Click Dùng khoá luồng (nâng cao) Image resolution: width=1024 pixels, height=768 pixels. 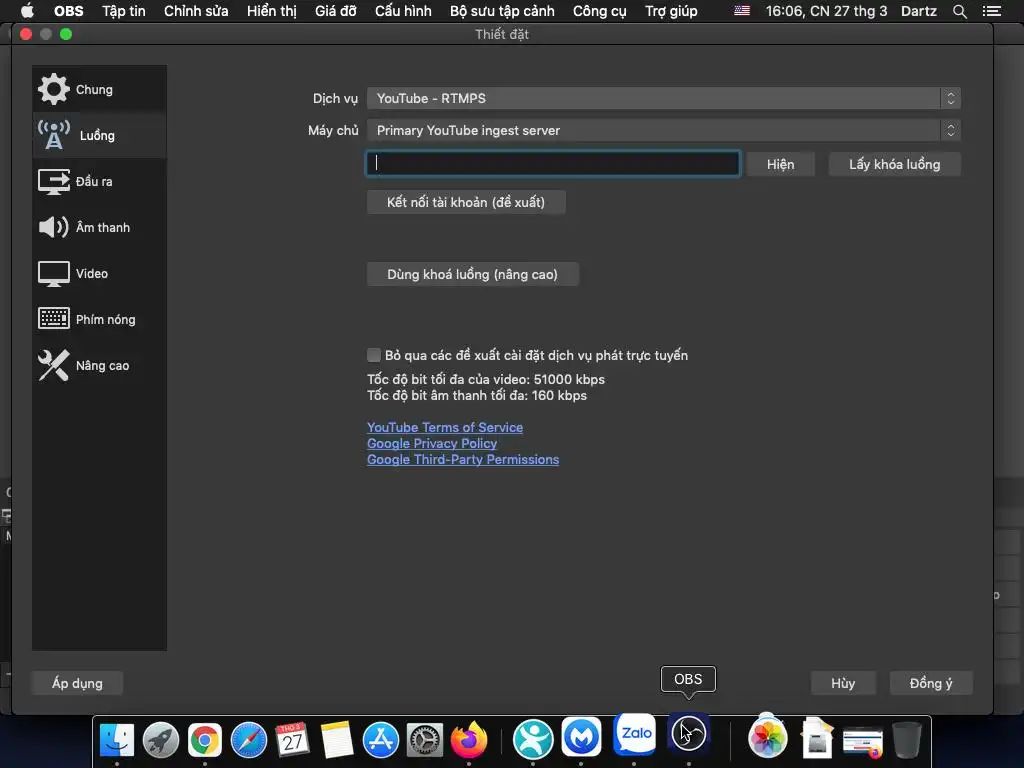(x=472, y=274)
